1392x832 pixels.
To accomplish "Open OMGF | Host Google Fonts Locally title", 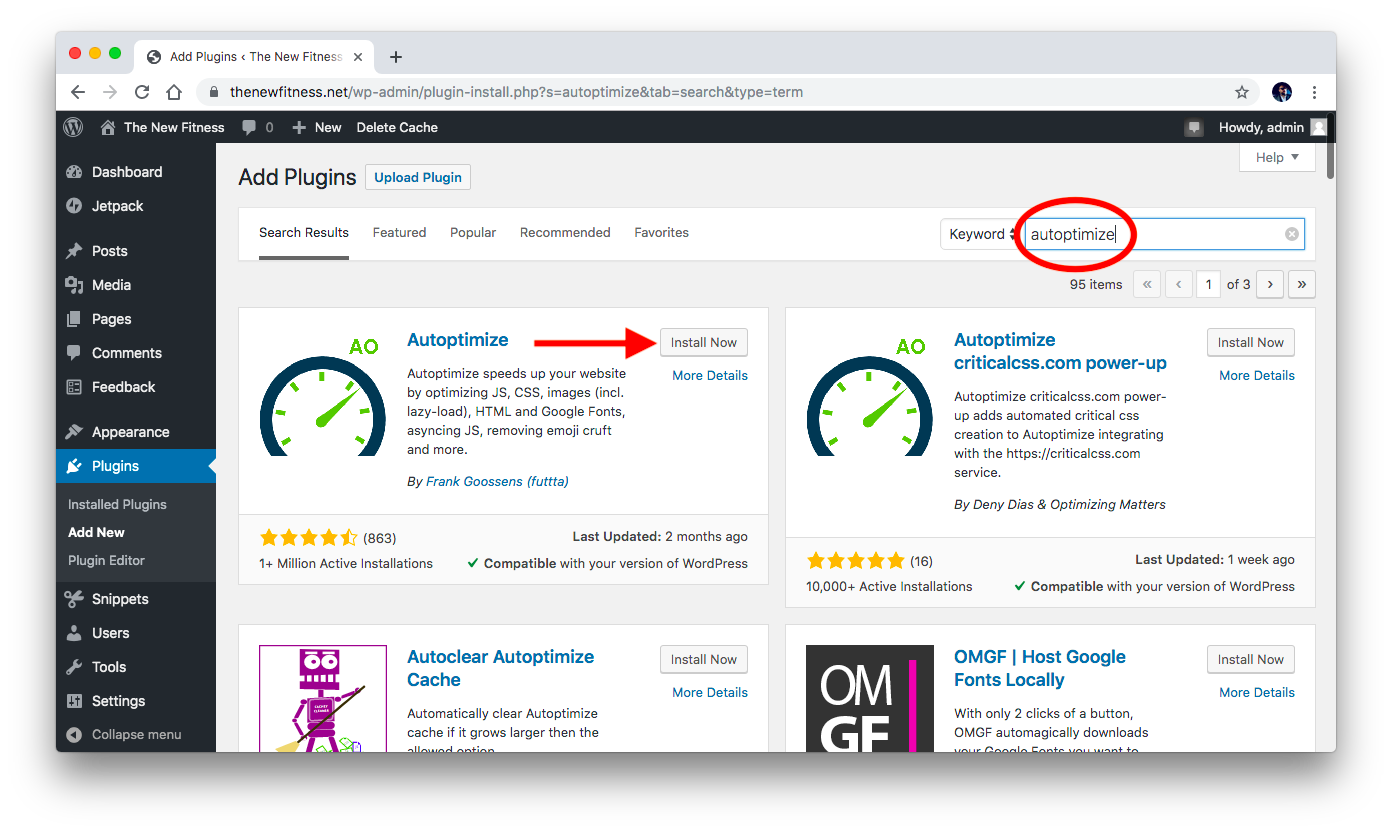I will click(1040, 668).
